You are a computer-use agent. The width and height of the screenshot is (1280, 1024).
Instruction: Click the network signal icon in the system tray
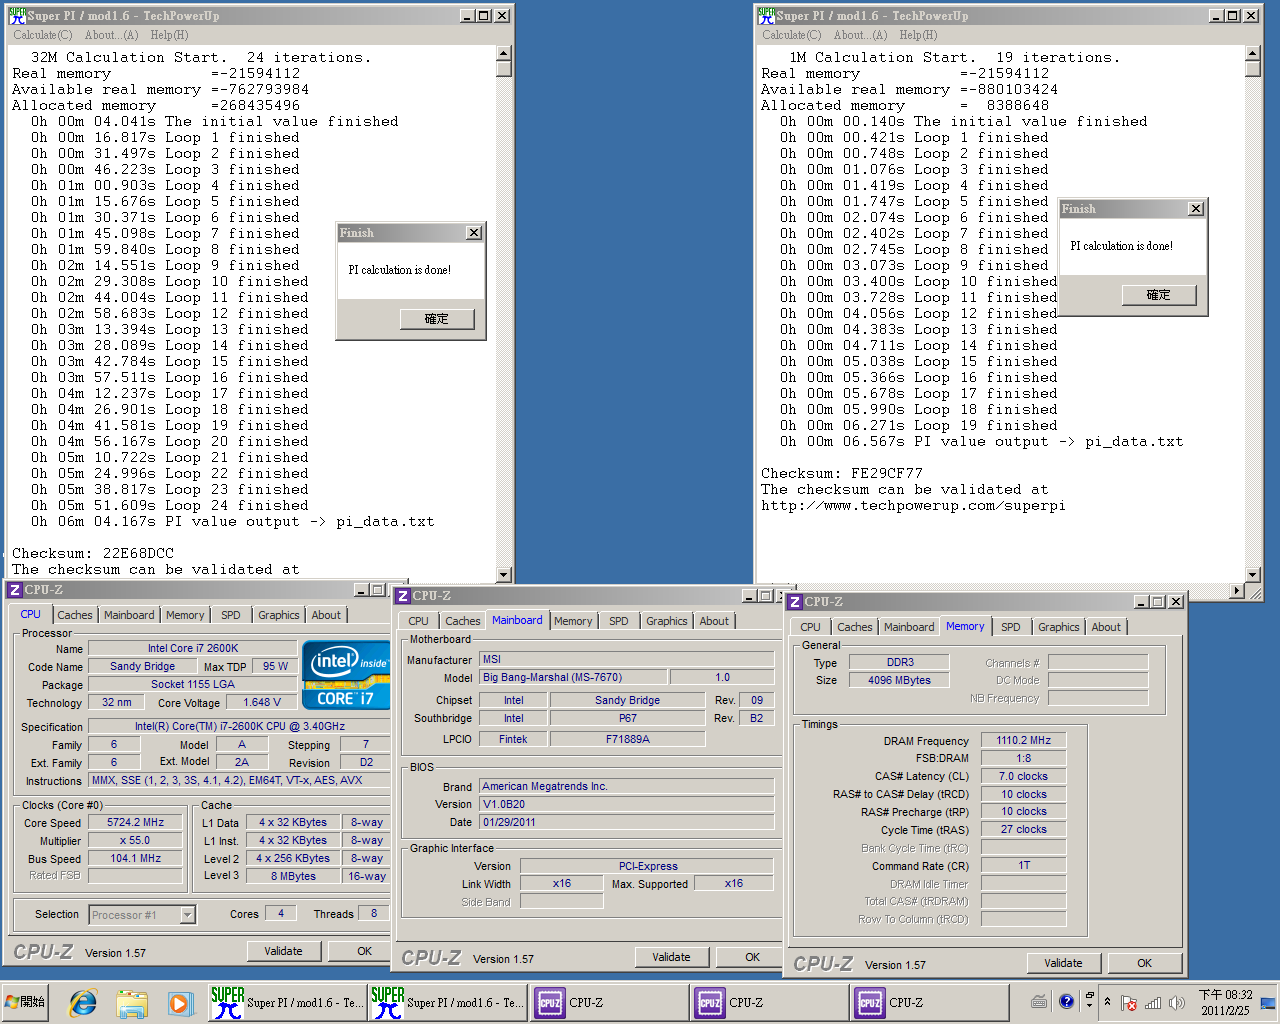coord(1153,1003)
